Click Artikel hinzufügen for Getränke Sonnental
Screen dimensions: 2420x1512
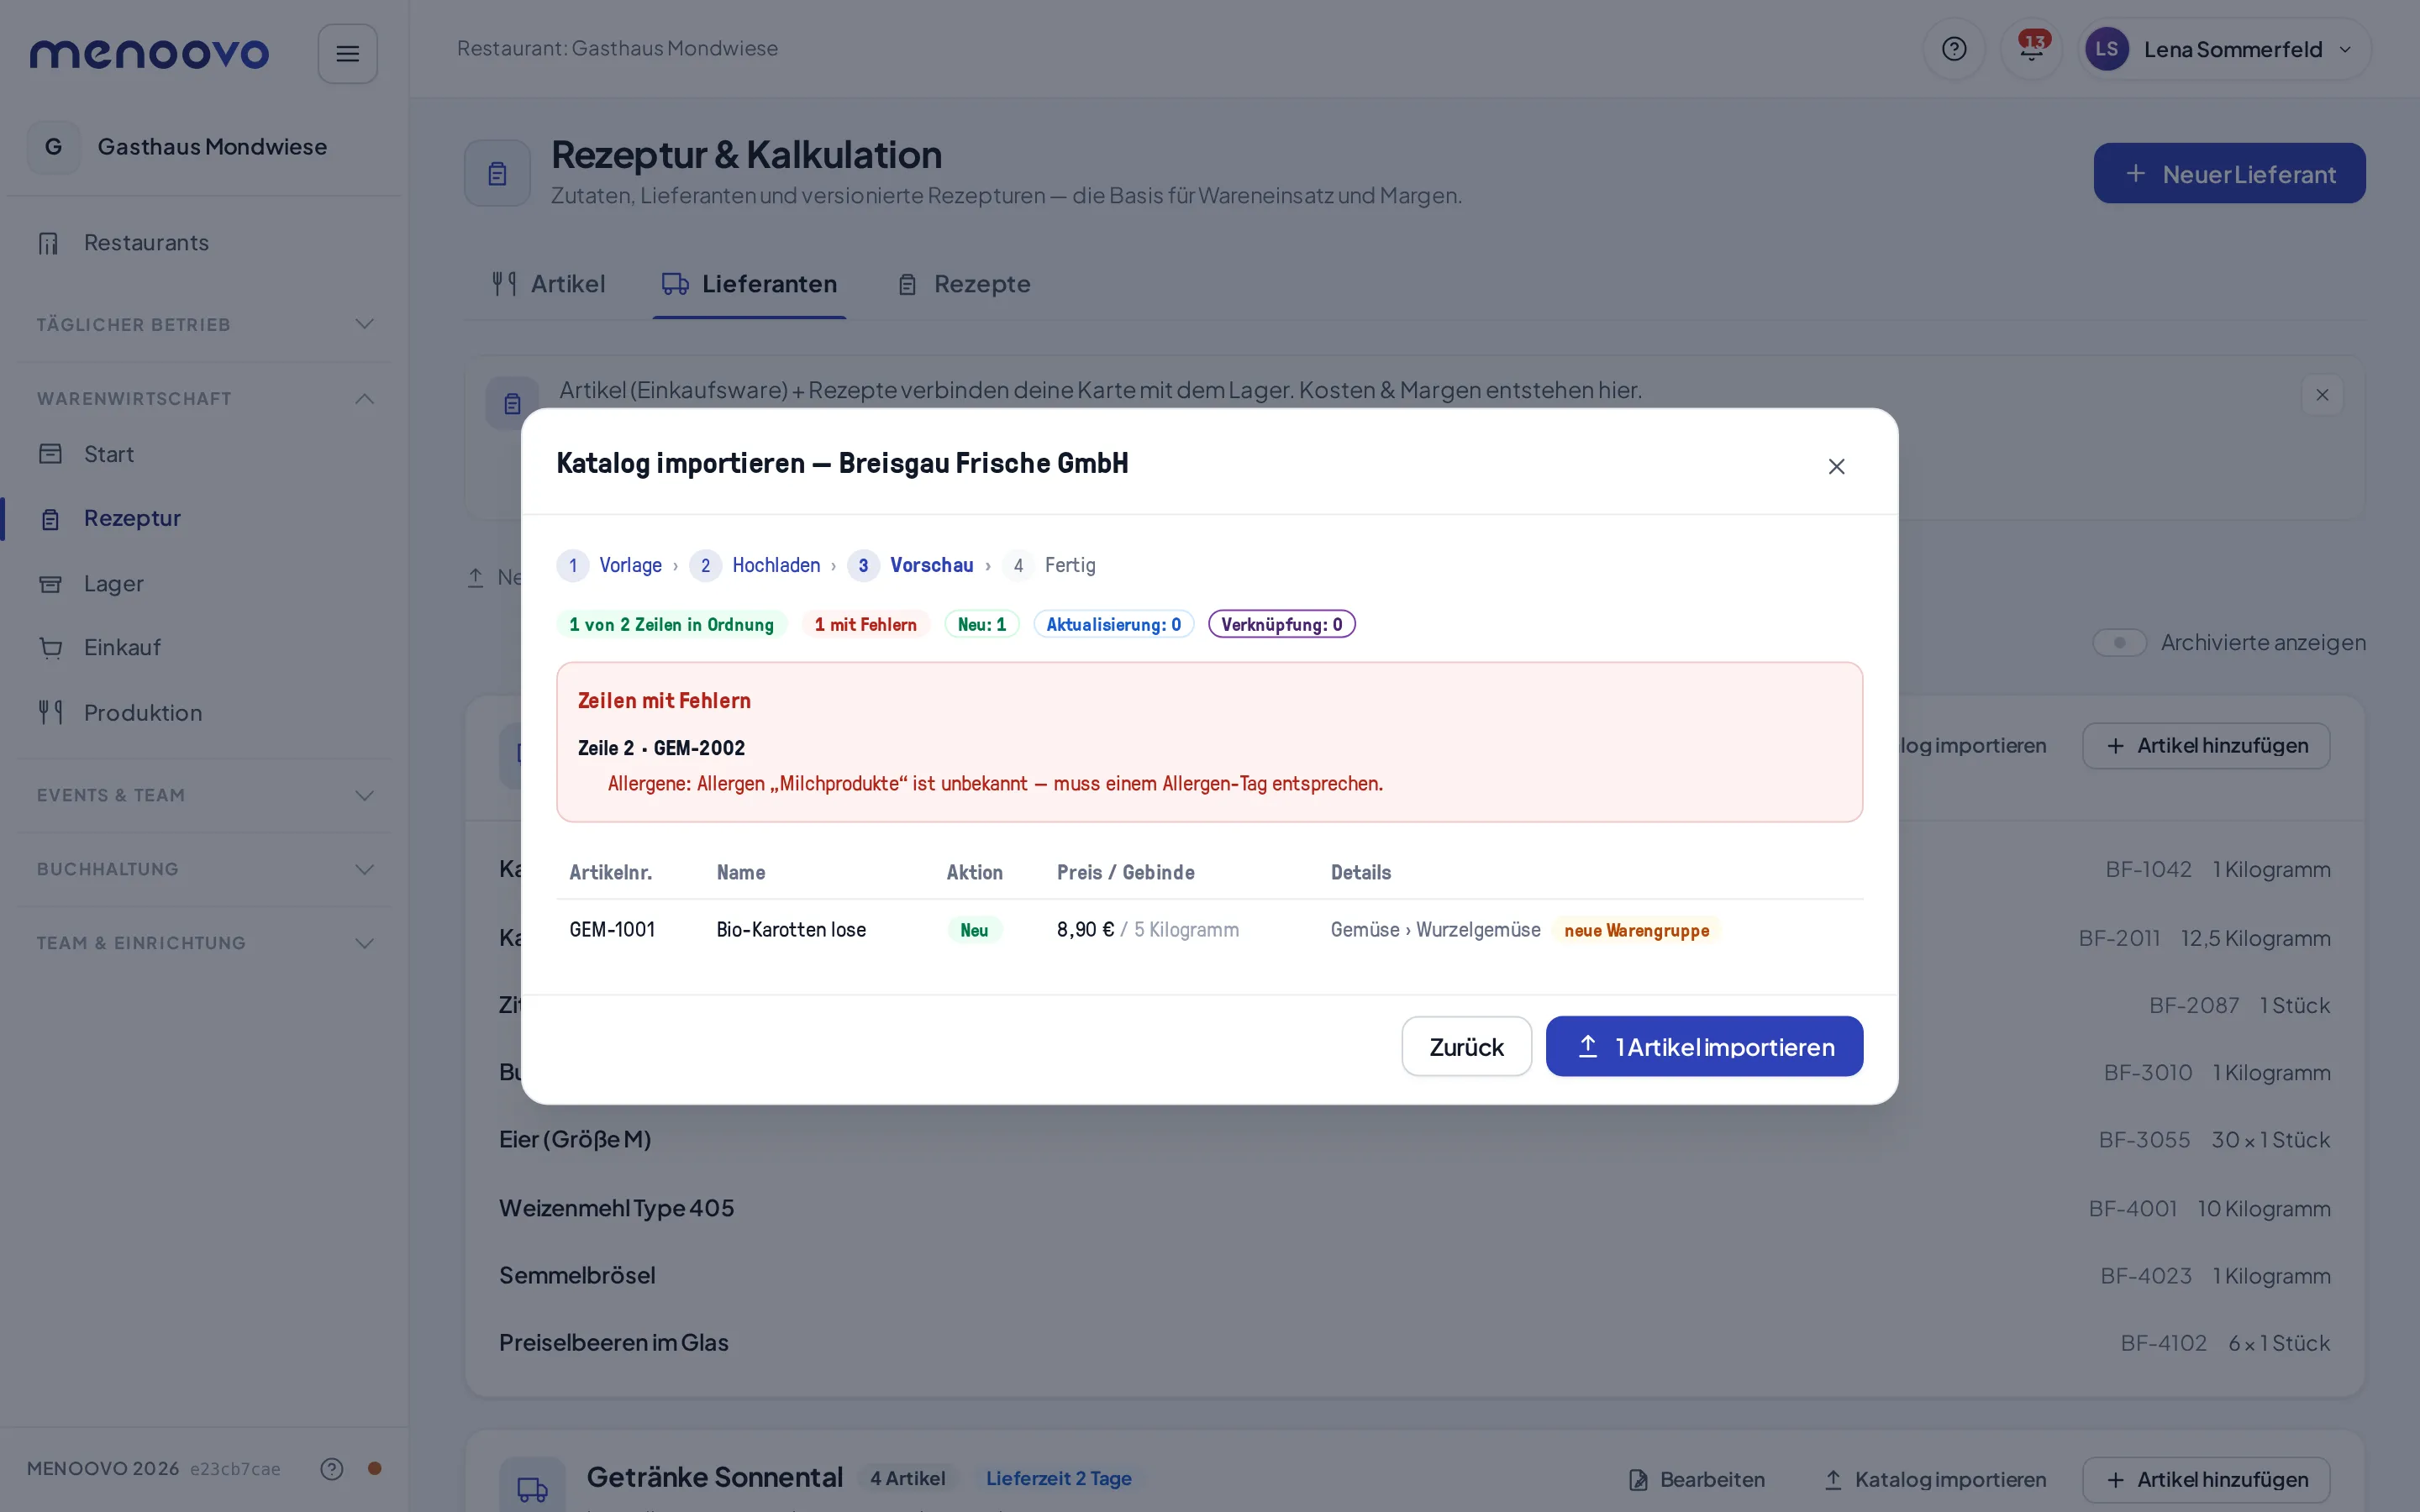(2206, 1479)
